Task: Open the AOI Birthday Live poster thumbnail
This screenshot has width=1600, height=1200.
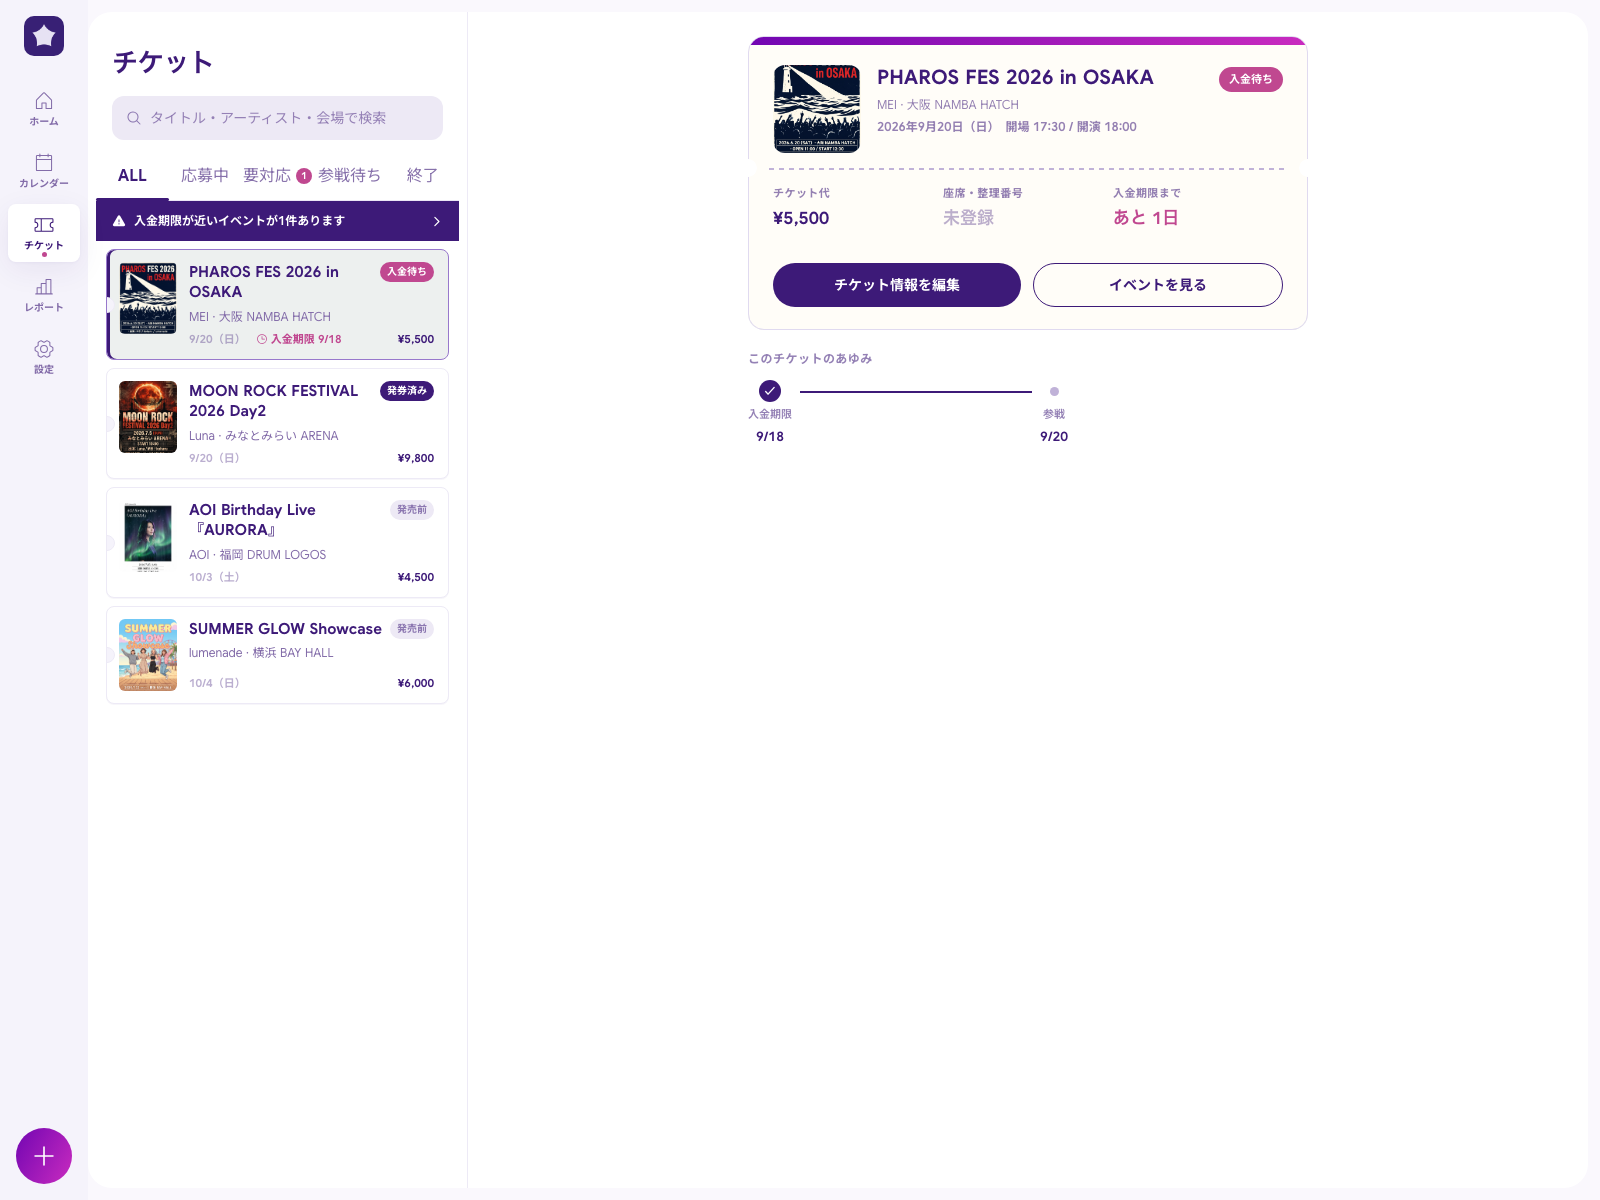Action: [x=148, y=536]
